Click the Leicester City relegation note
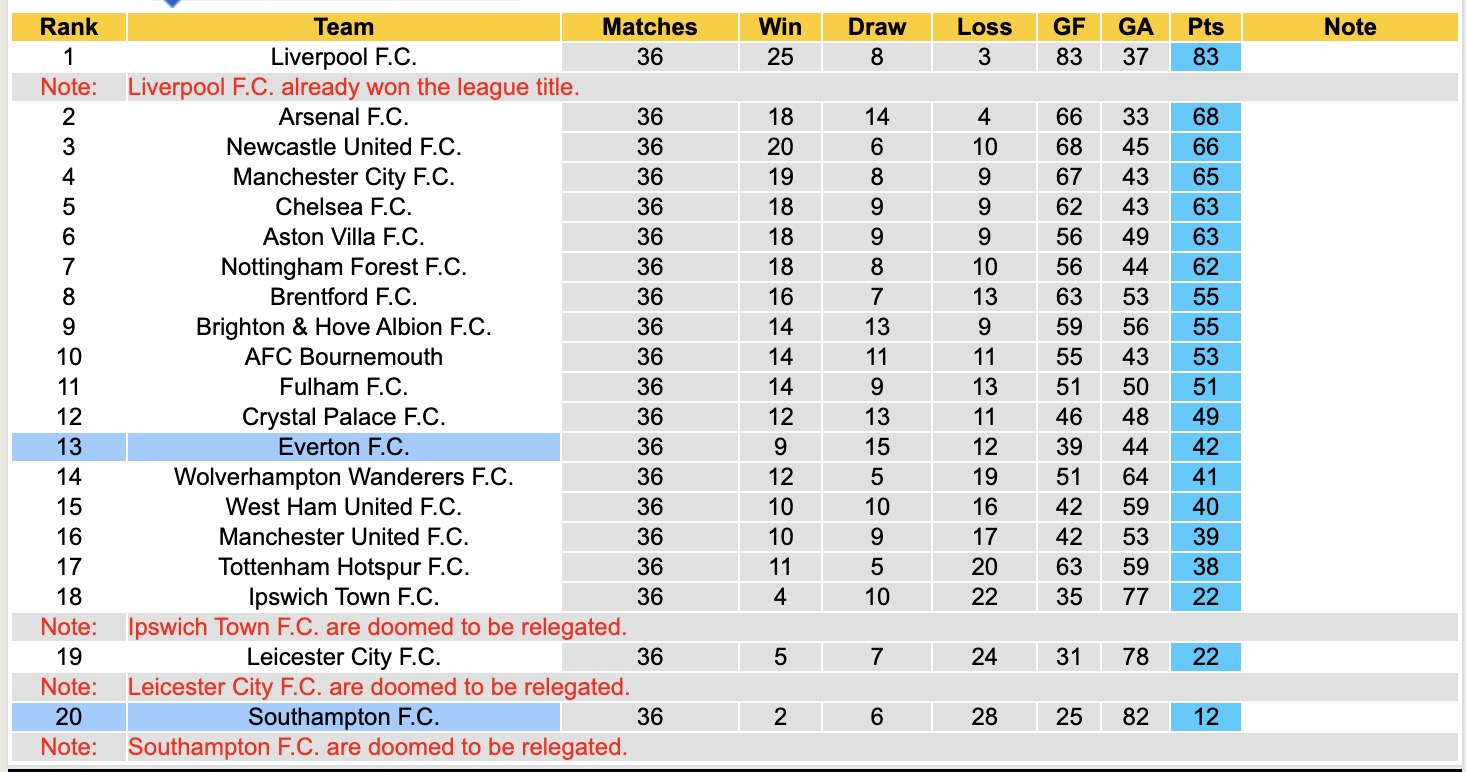Image resolution: width=1466 pixels, height=772 pixels. [x=379, y=687]
